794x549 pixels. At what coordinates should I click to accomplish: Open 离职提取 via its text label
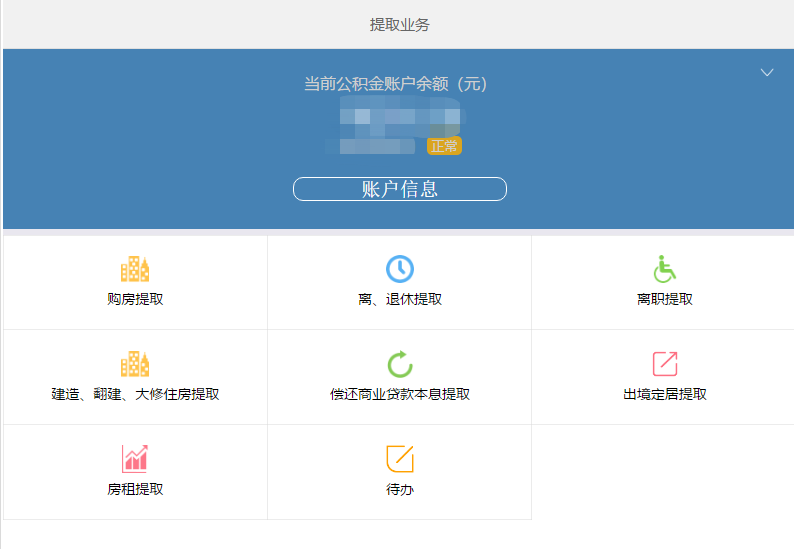(664, 299)
